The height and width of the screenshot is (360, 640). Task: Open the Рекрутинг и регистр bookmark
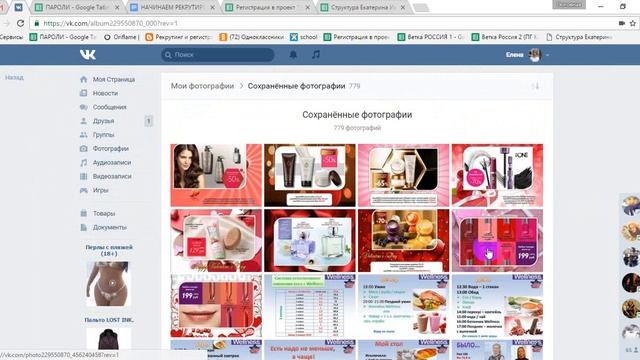(179, 37)
